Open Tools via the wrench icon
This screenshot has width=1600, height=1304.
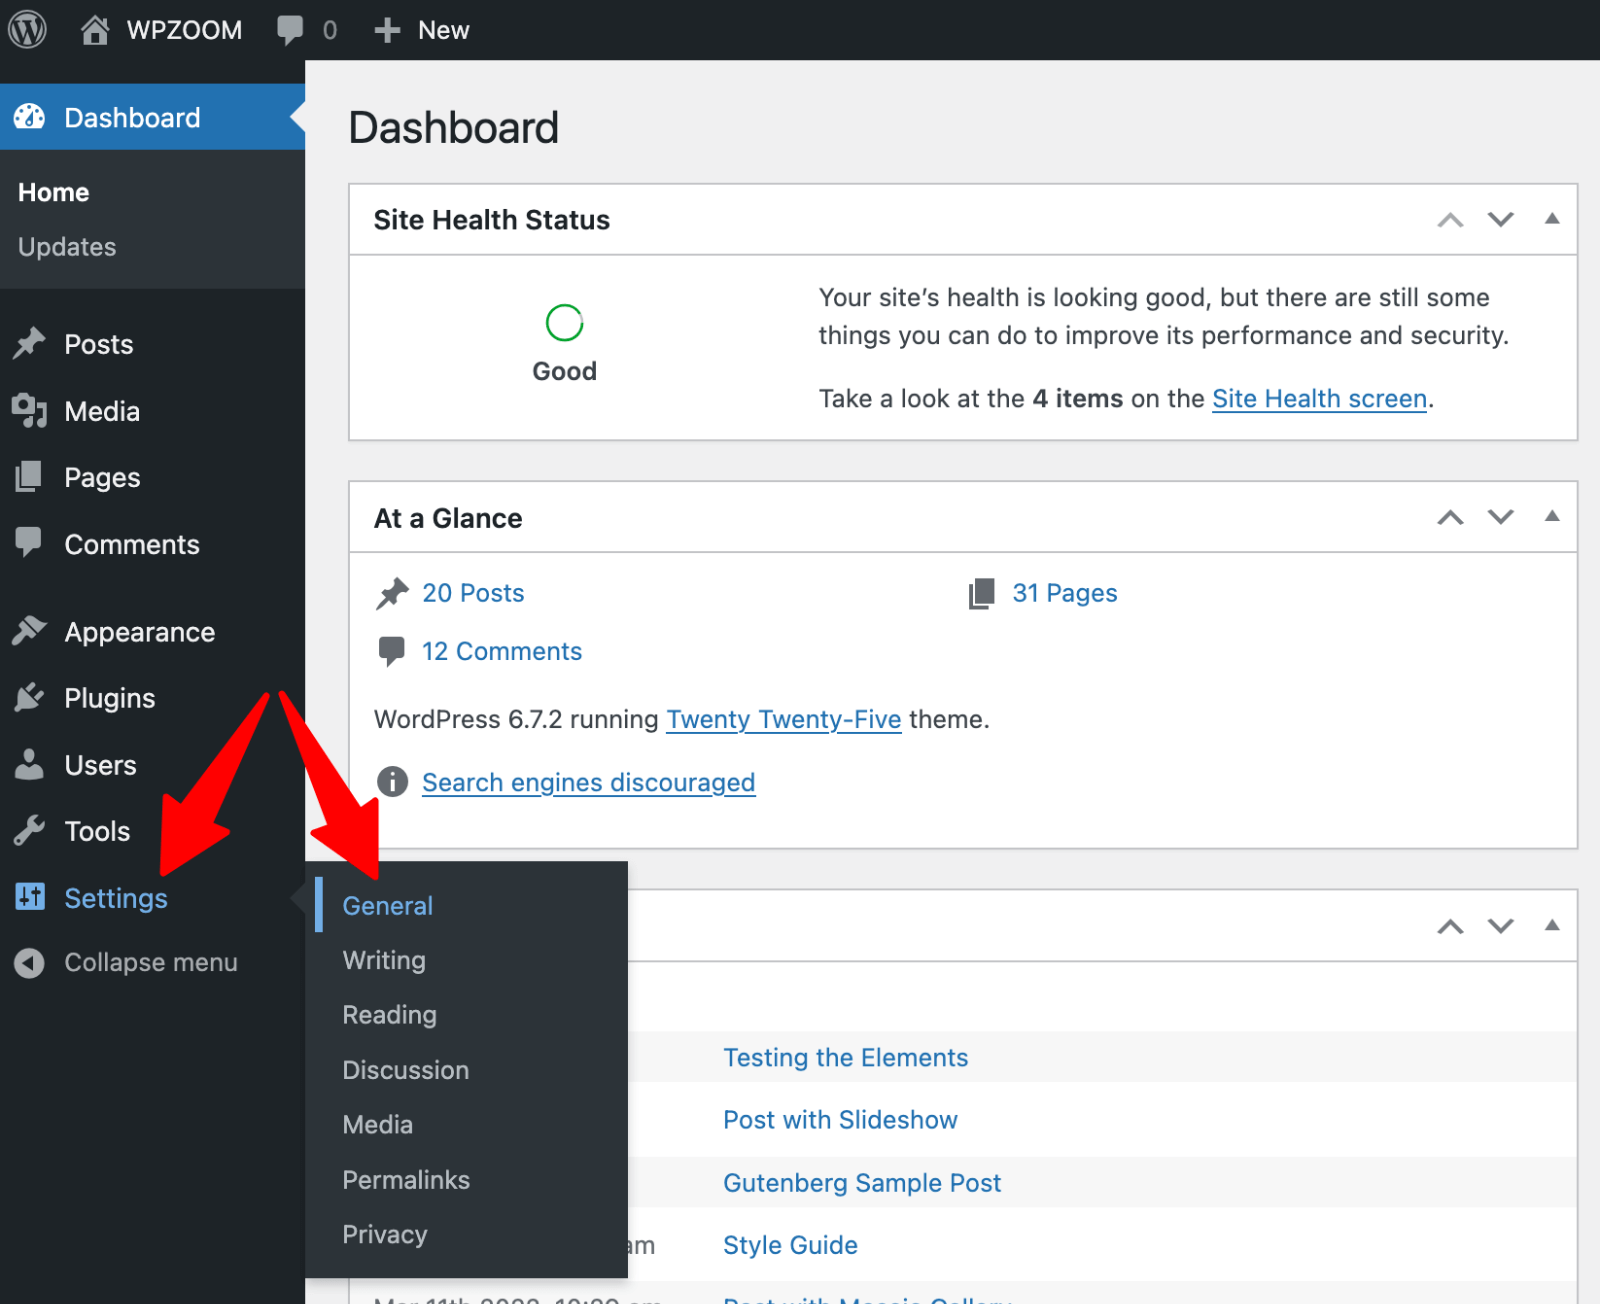[x=30, y=831]
